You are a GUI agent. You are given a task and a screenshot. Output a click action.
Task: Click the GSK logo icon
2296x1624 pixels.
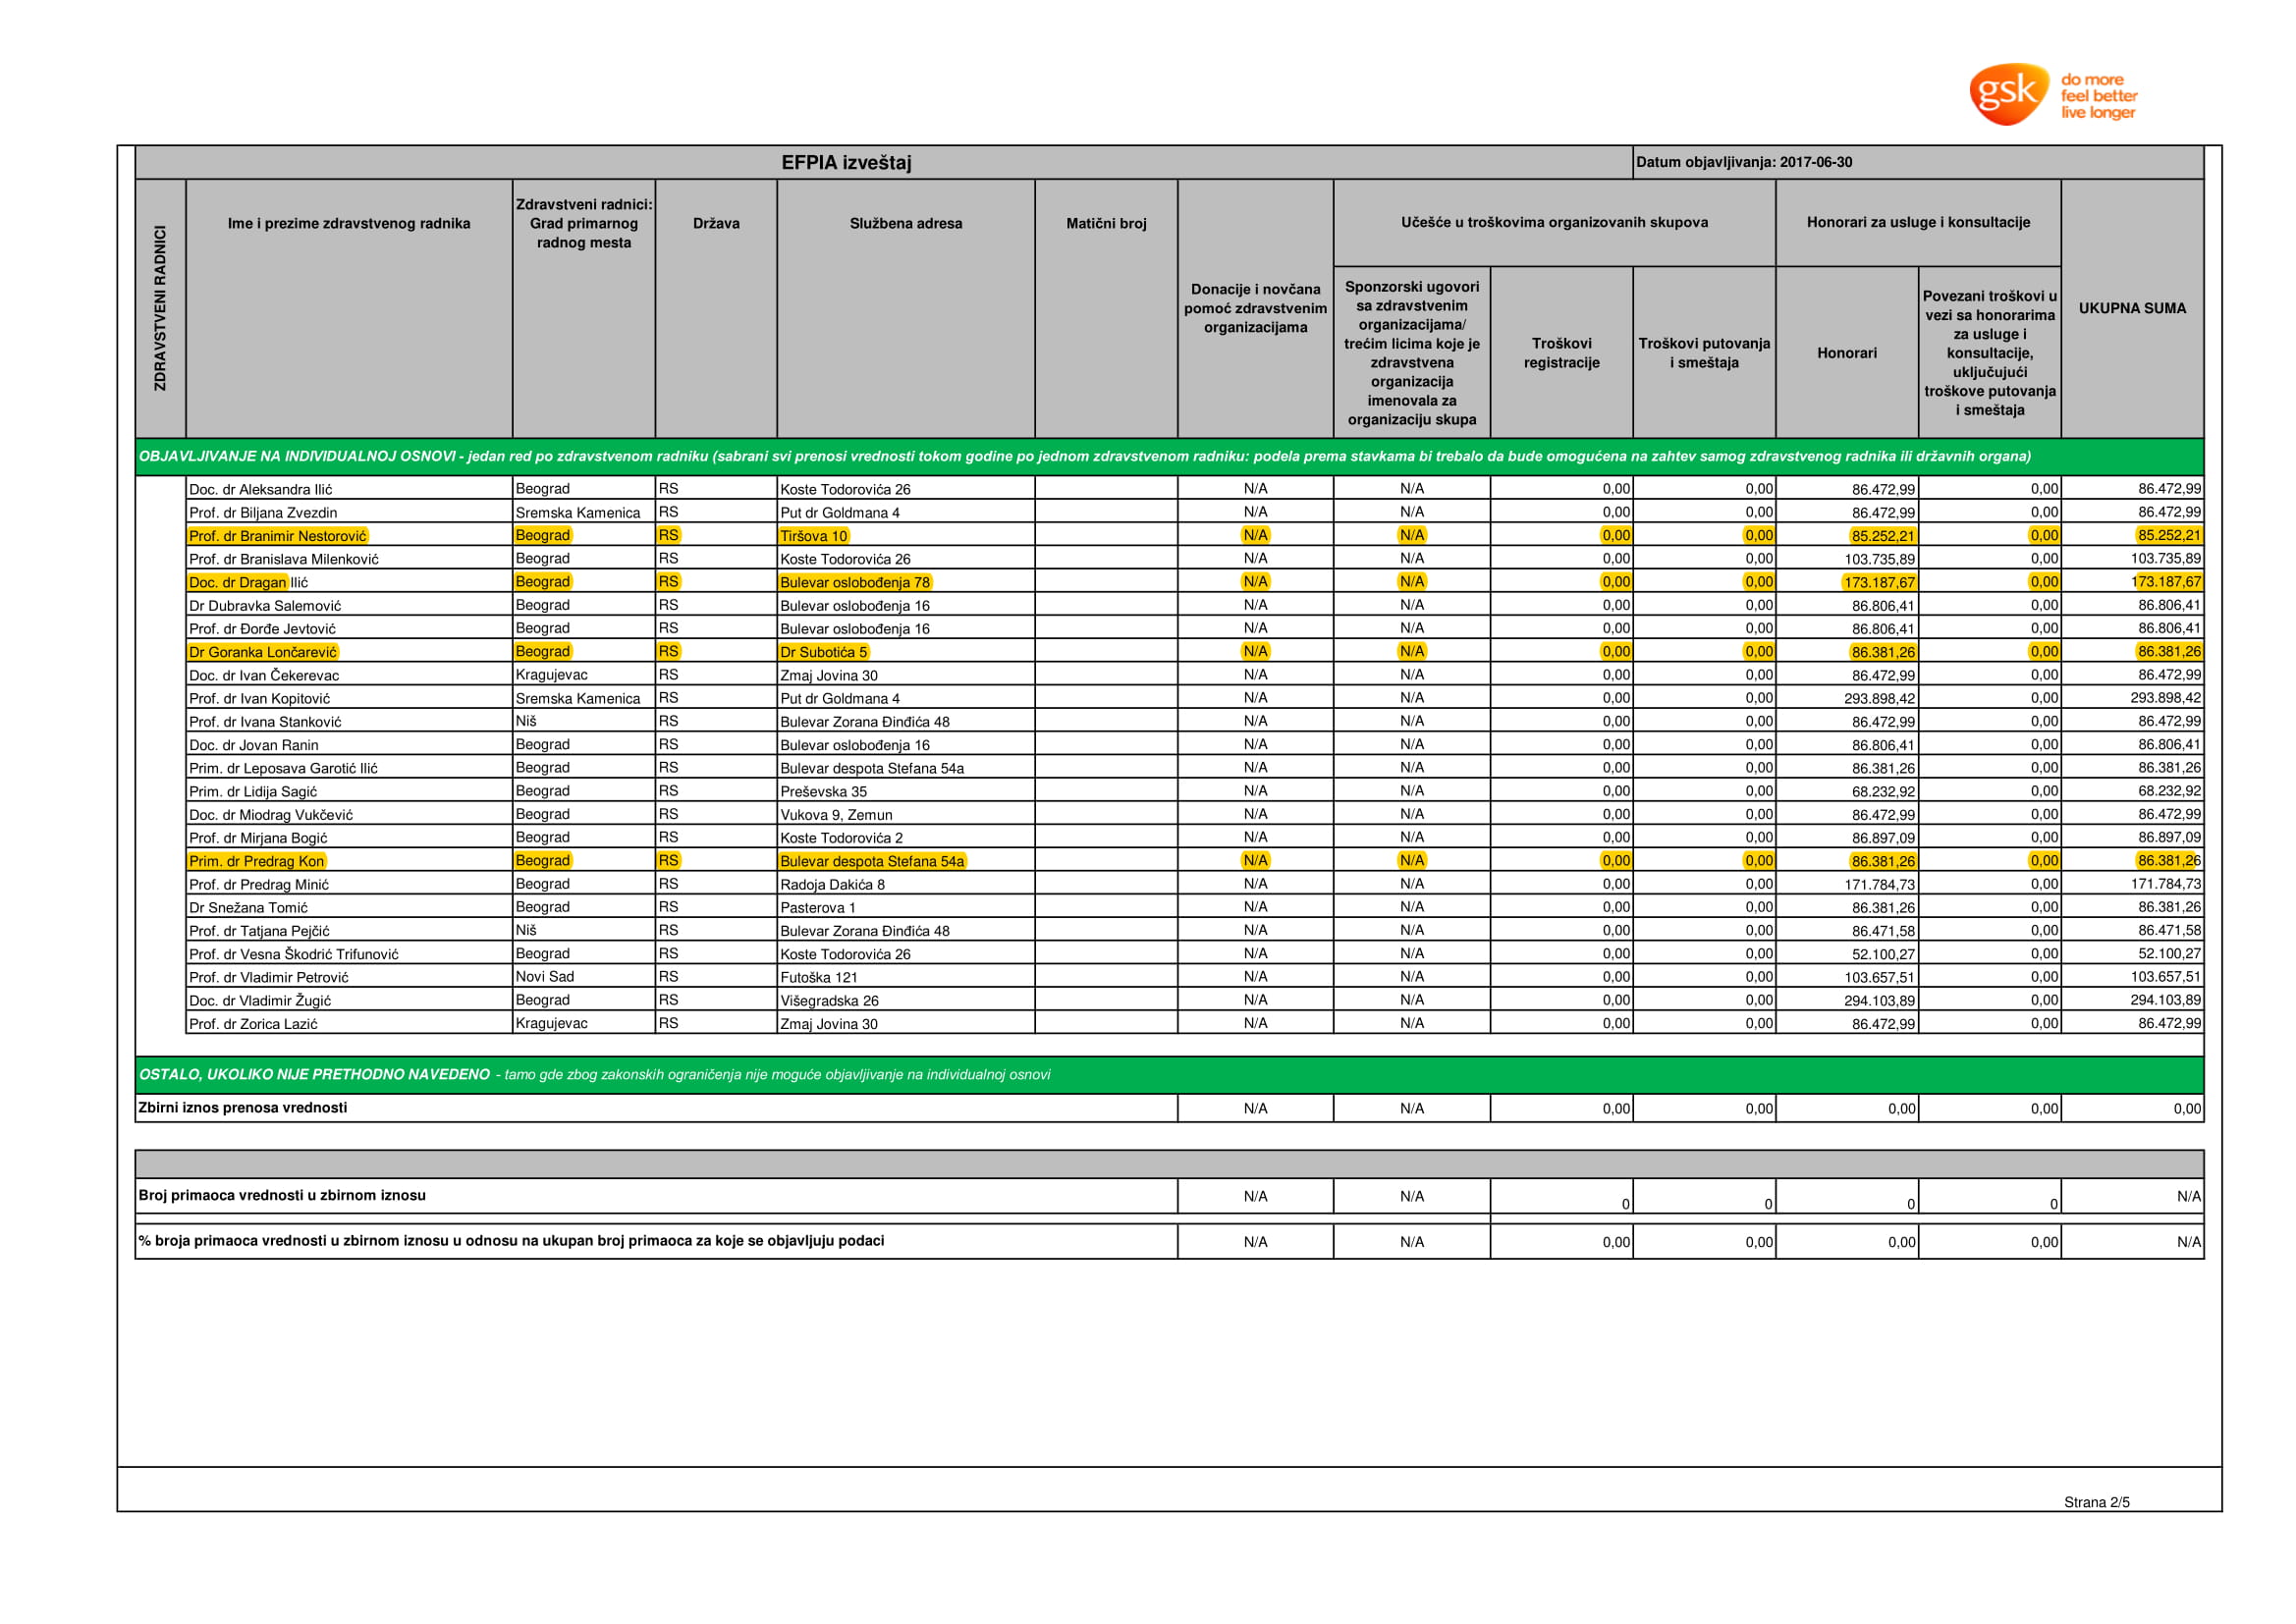[2009, 95]
